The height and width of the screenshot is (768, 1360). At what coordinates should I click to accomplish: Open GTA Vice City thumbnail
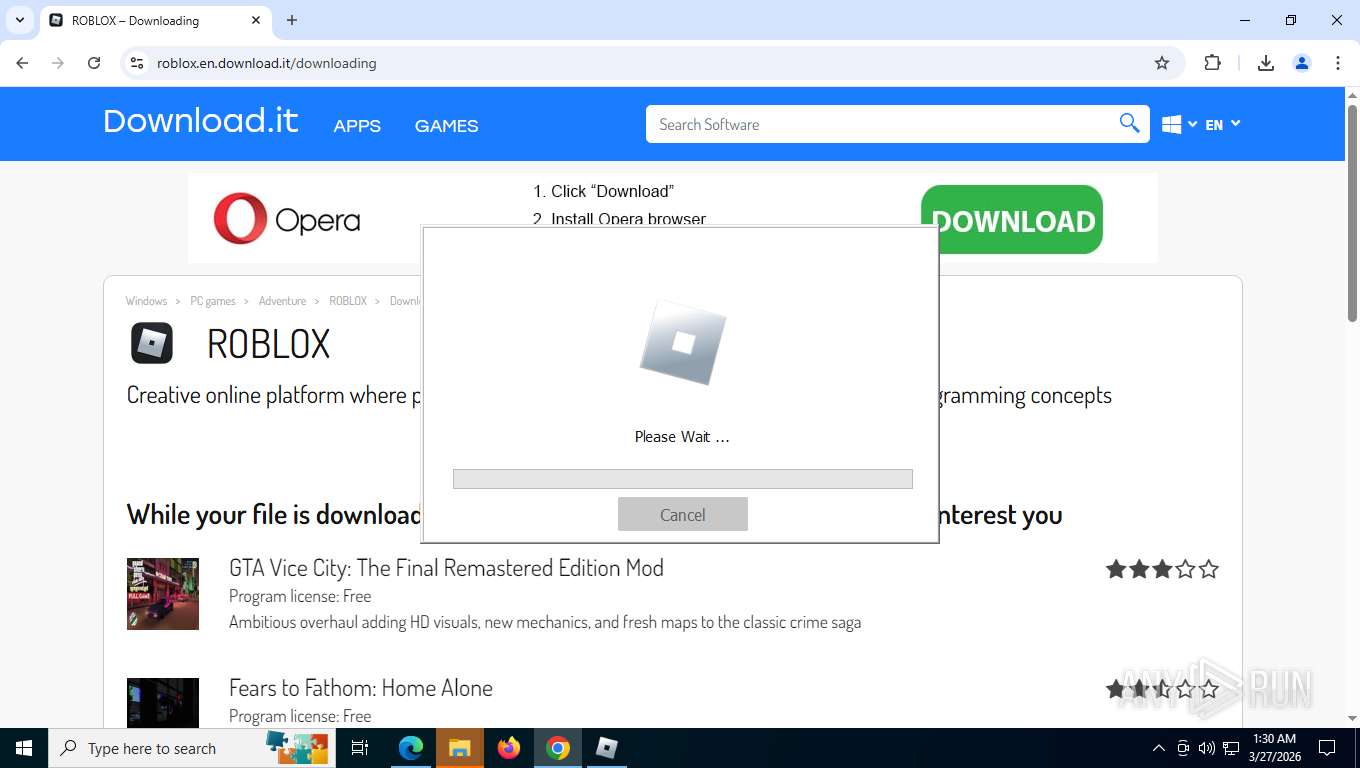(x=163, y=594)
